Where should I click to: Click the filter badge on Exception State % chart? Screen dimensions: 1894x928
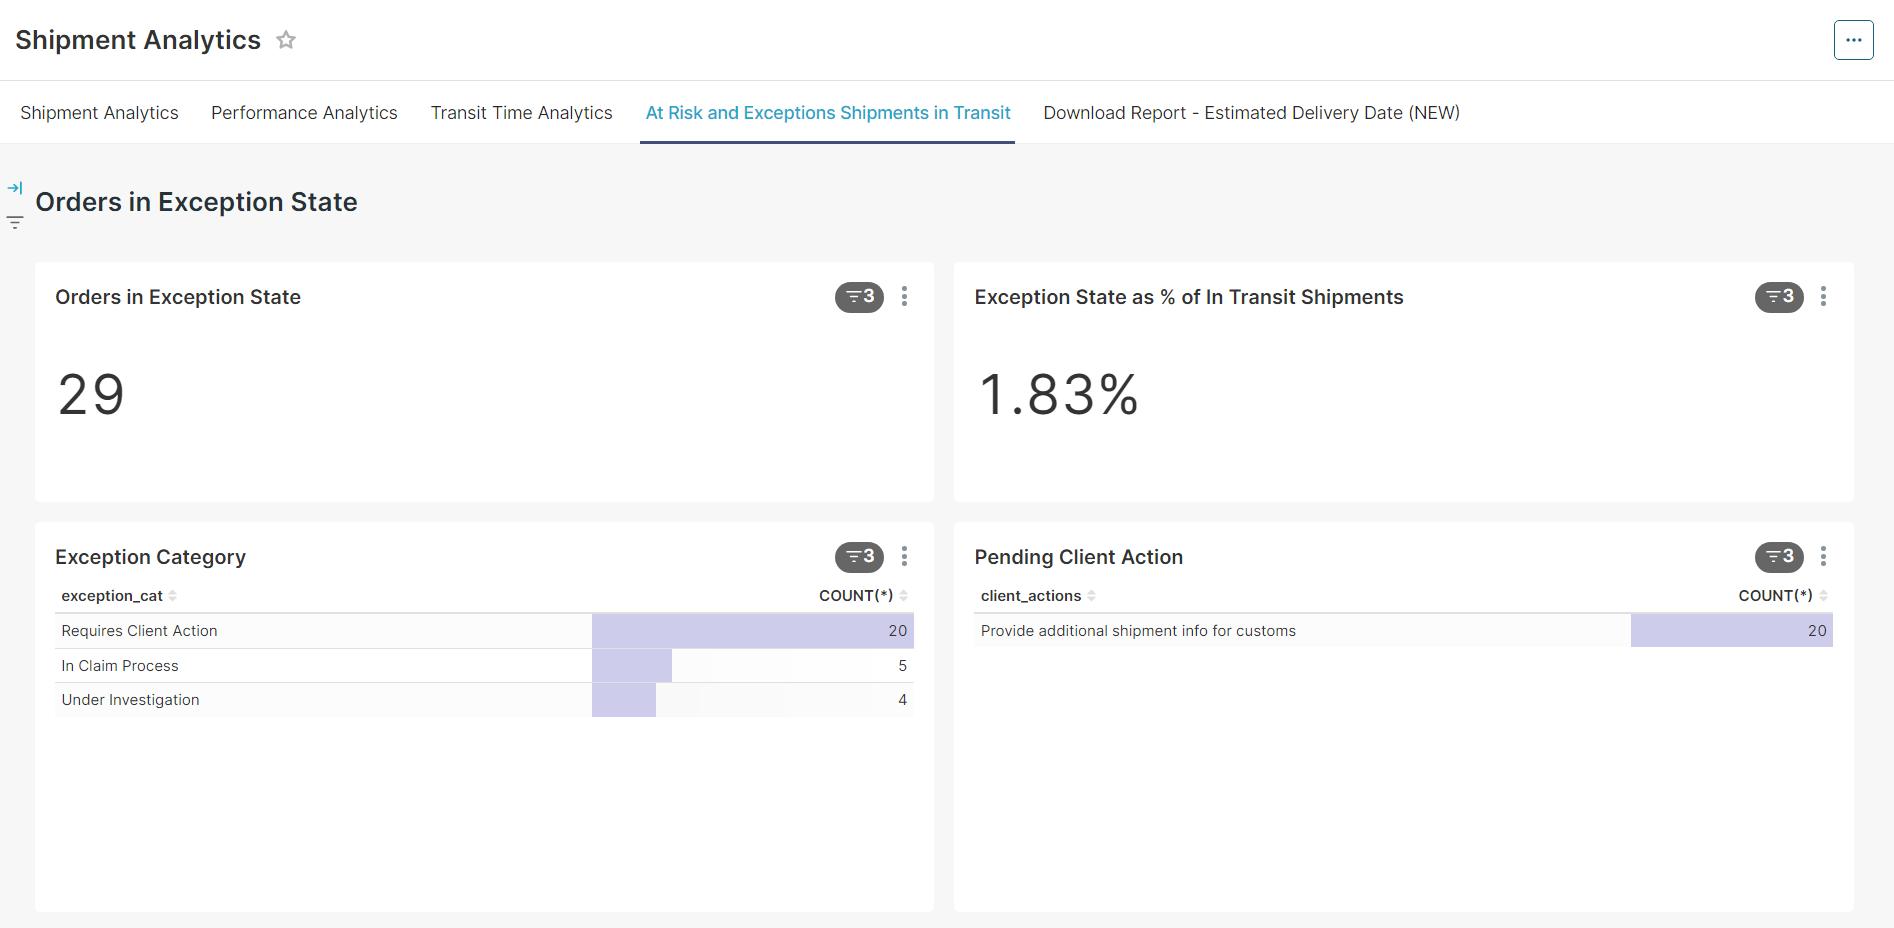(1778, 297)
